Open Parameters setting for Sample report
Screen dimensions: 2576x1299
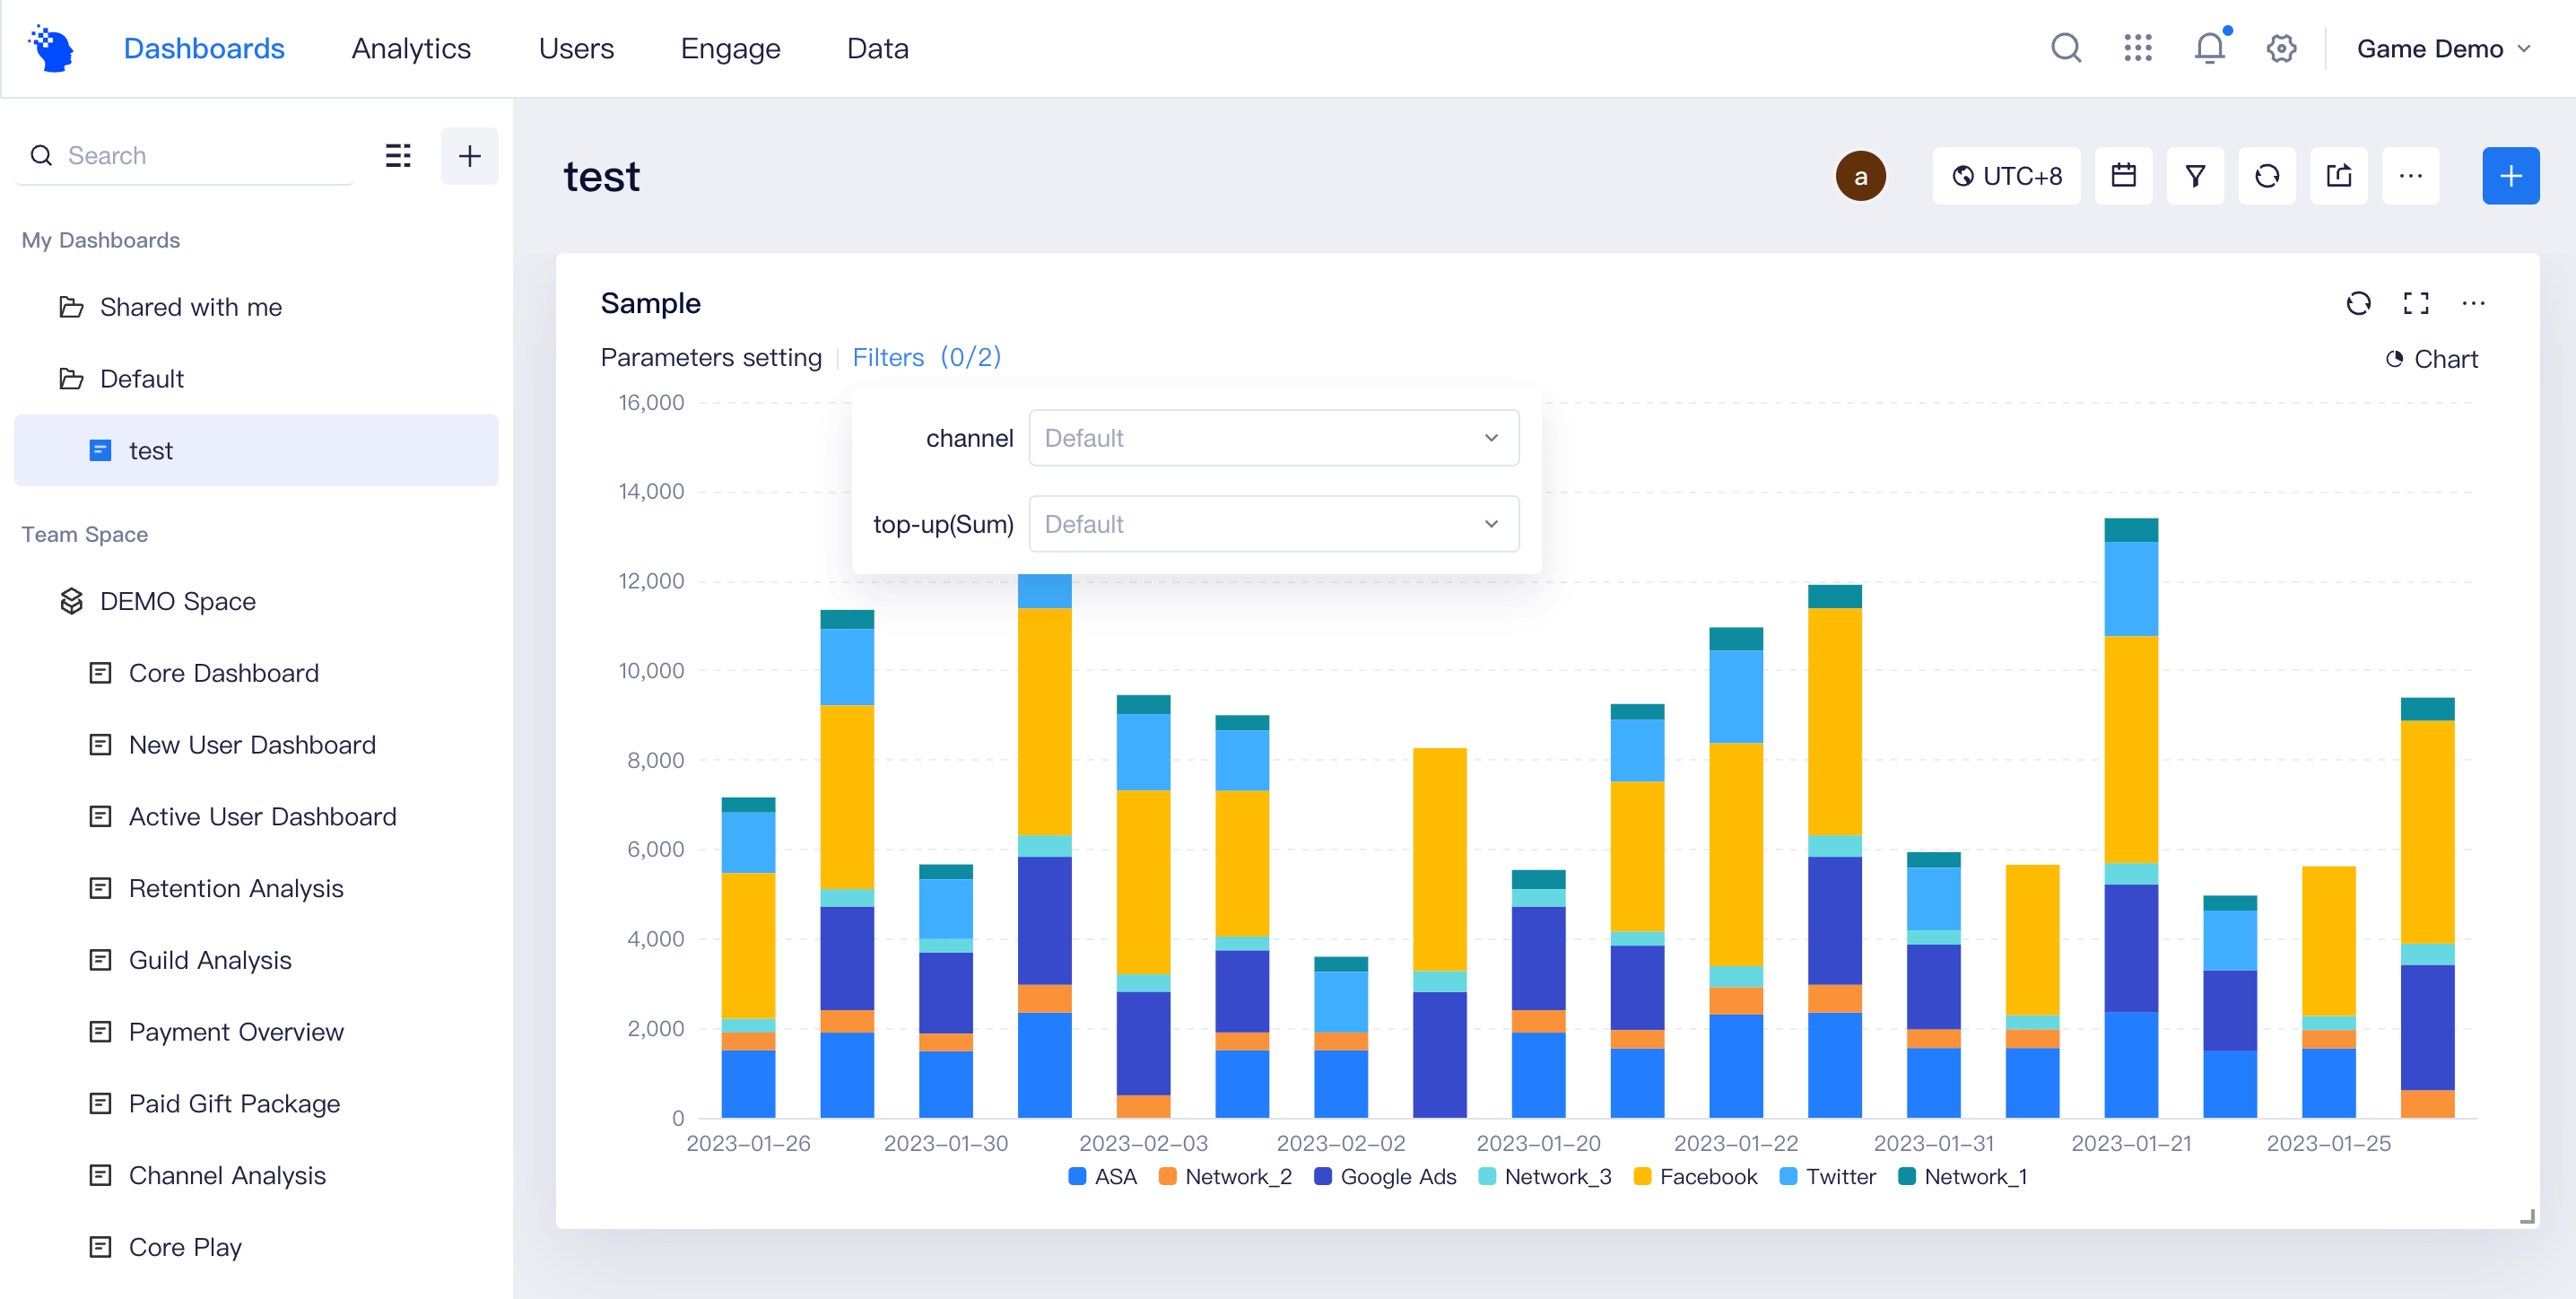711,357
